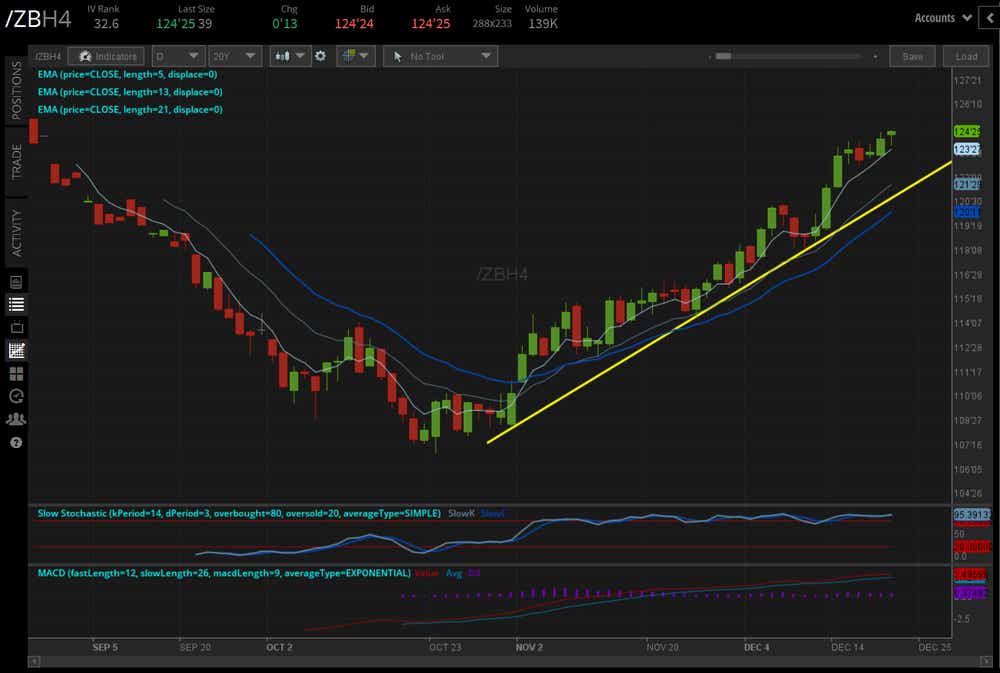Click the /ZBH4 symbol in toolbar
1000x673 pixels.
(48, 56)
